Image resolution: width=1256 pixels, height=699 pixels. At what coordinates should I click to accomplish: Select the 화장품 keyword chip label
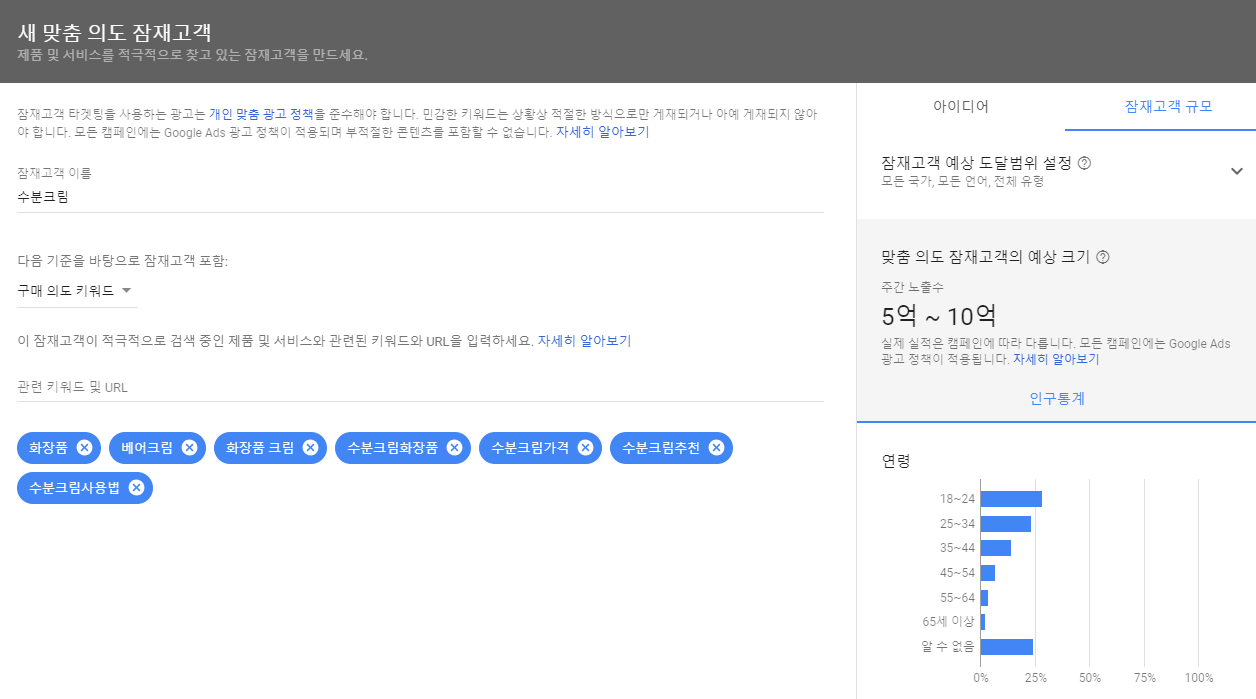point(47,448)
